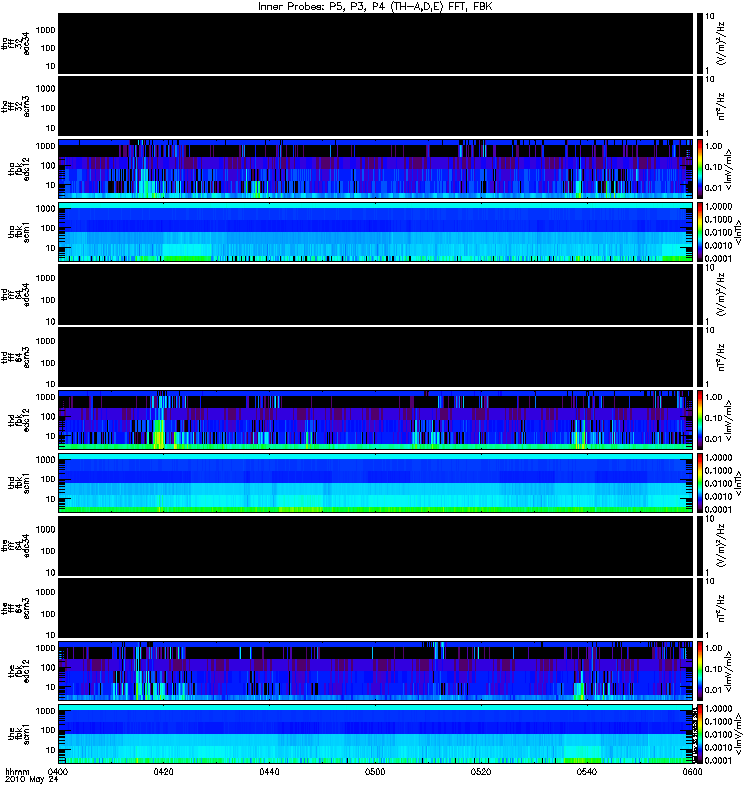Click the '<|mV/m|>' unit label of the fbk edc12
The width and height of the screenshot is (750, 800).
728,672
